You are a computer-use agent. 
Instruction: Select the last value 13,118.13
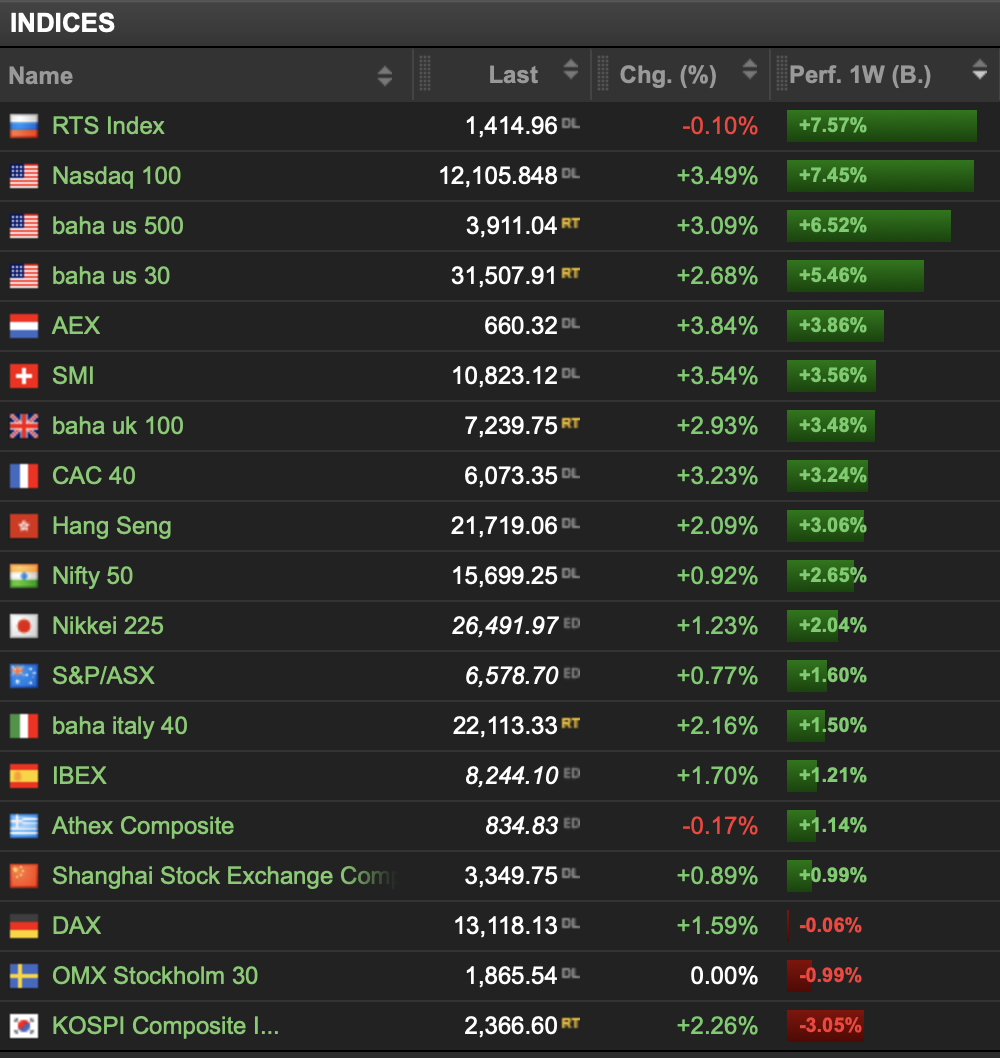pyautogui.click(x=505, y=926)
